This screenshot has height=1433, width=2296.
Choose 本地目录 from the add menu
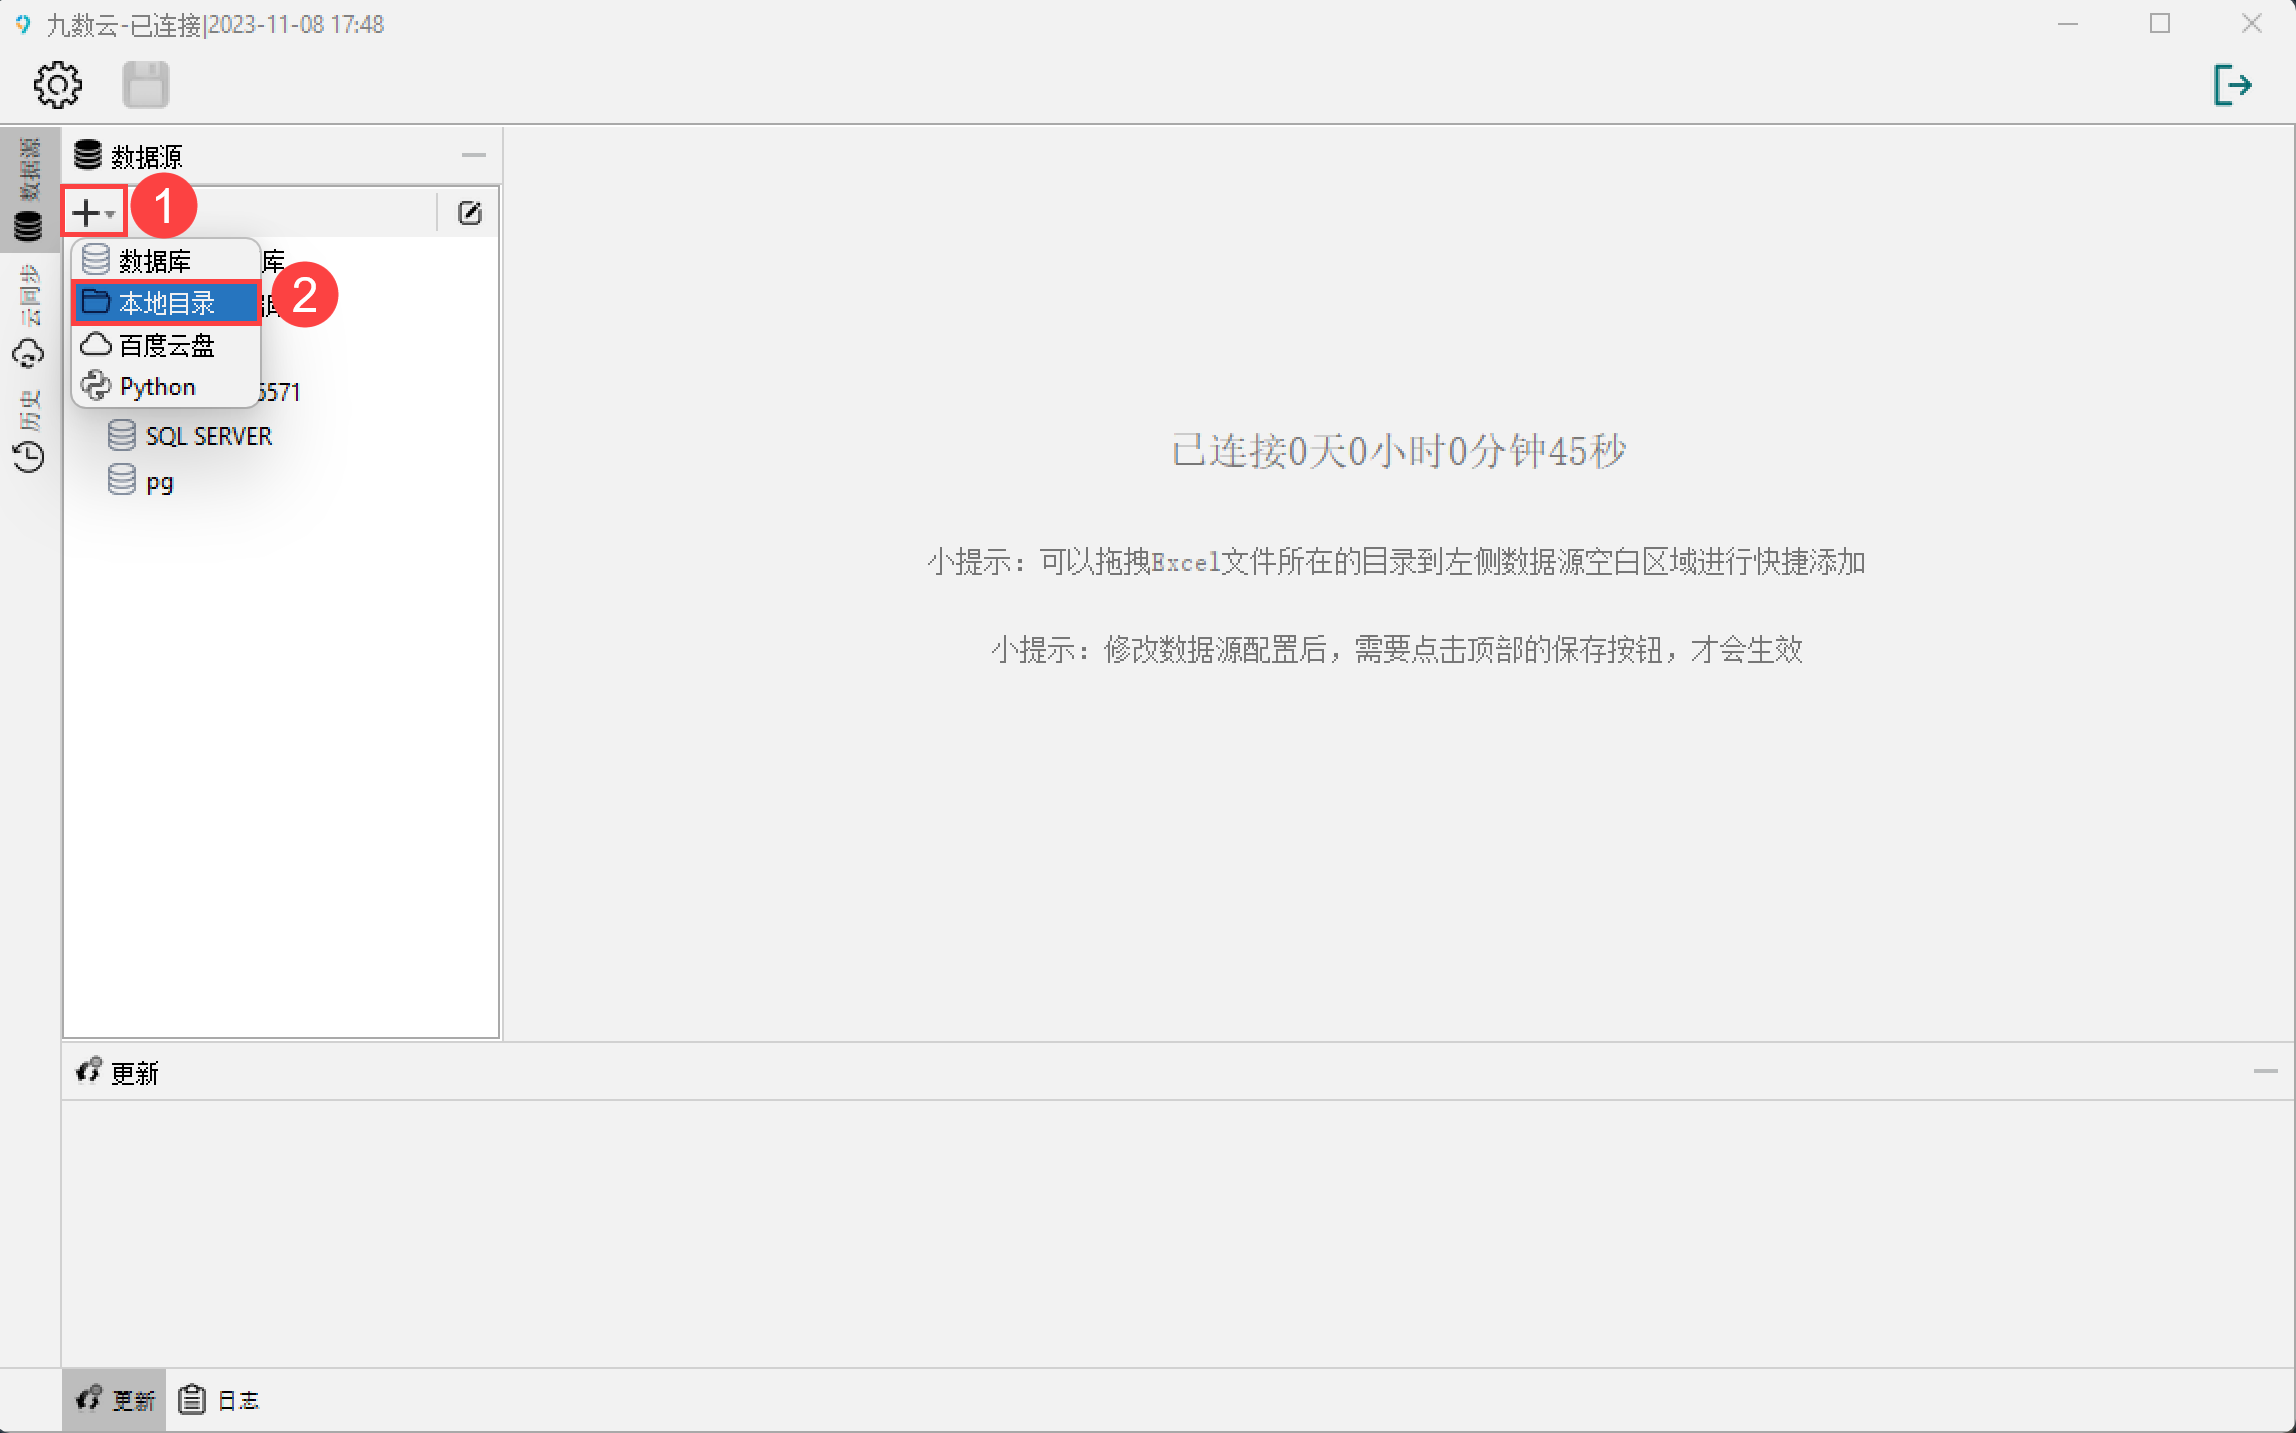pyautogui.click(x=165, y=303)
